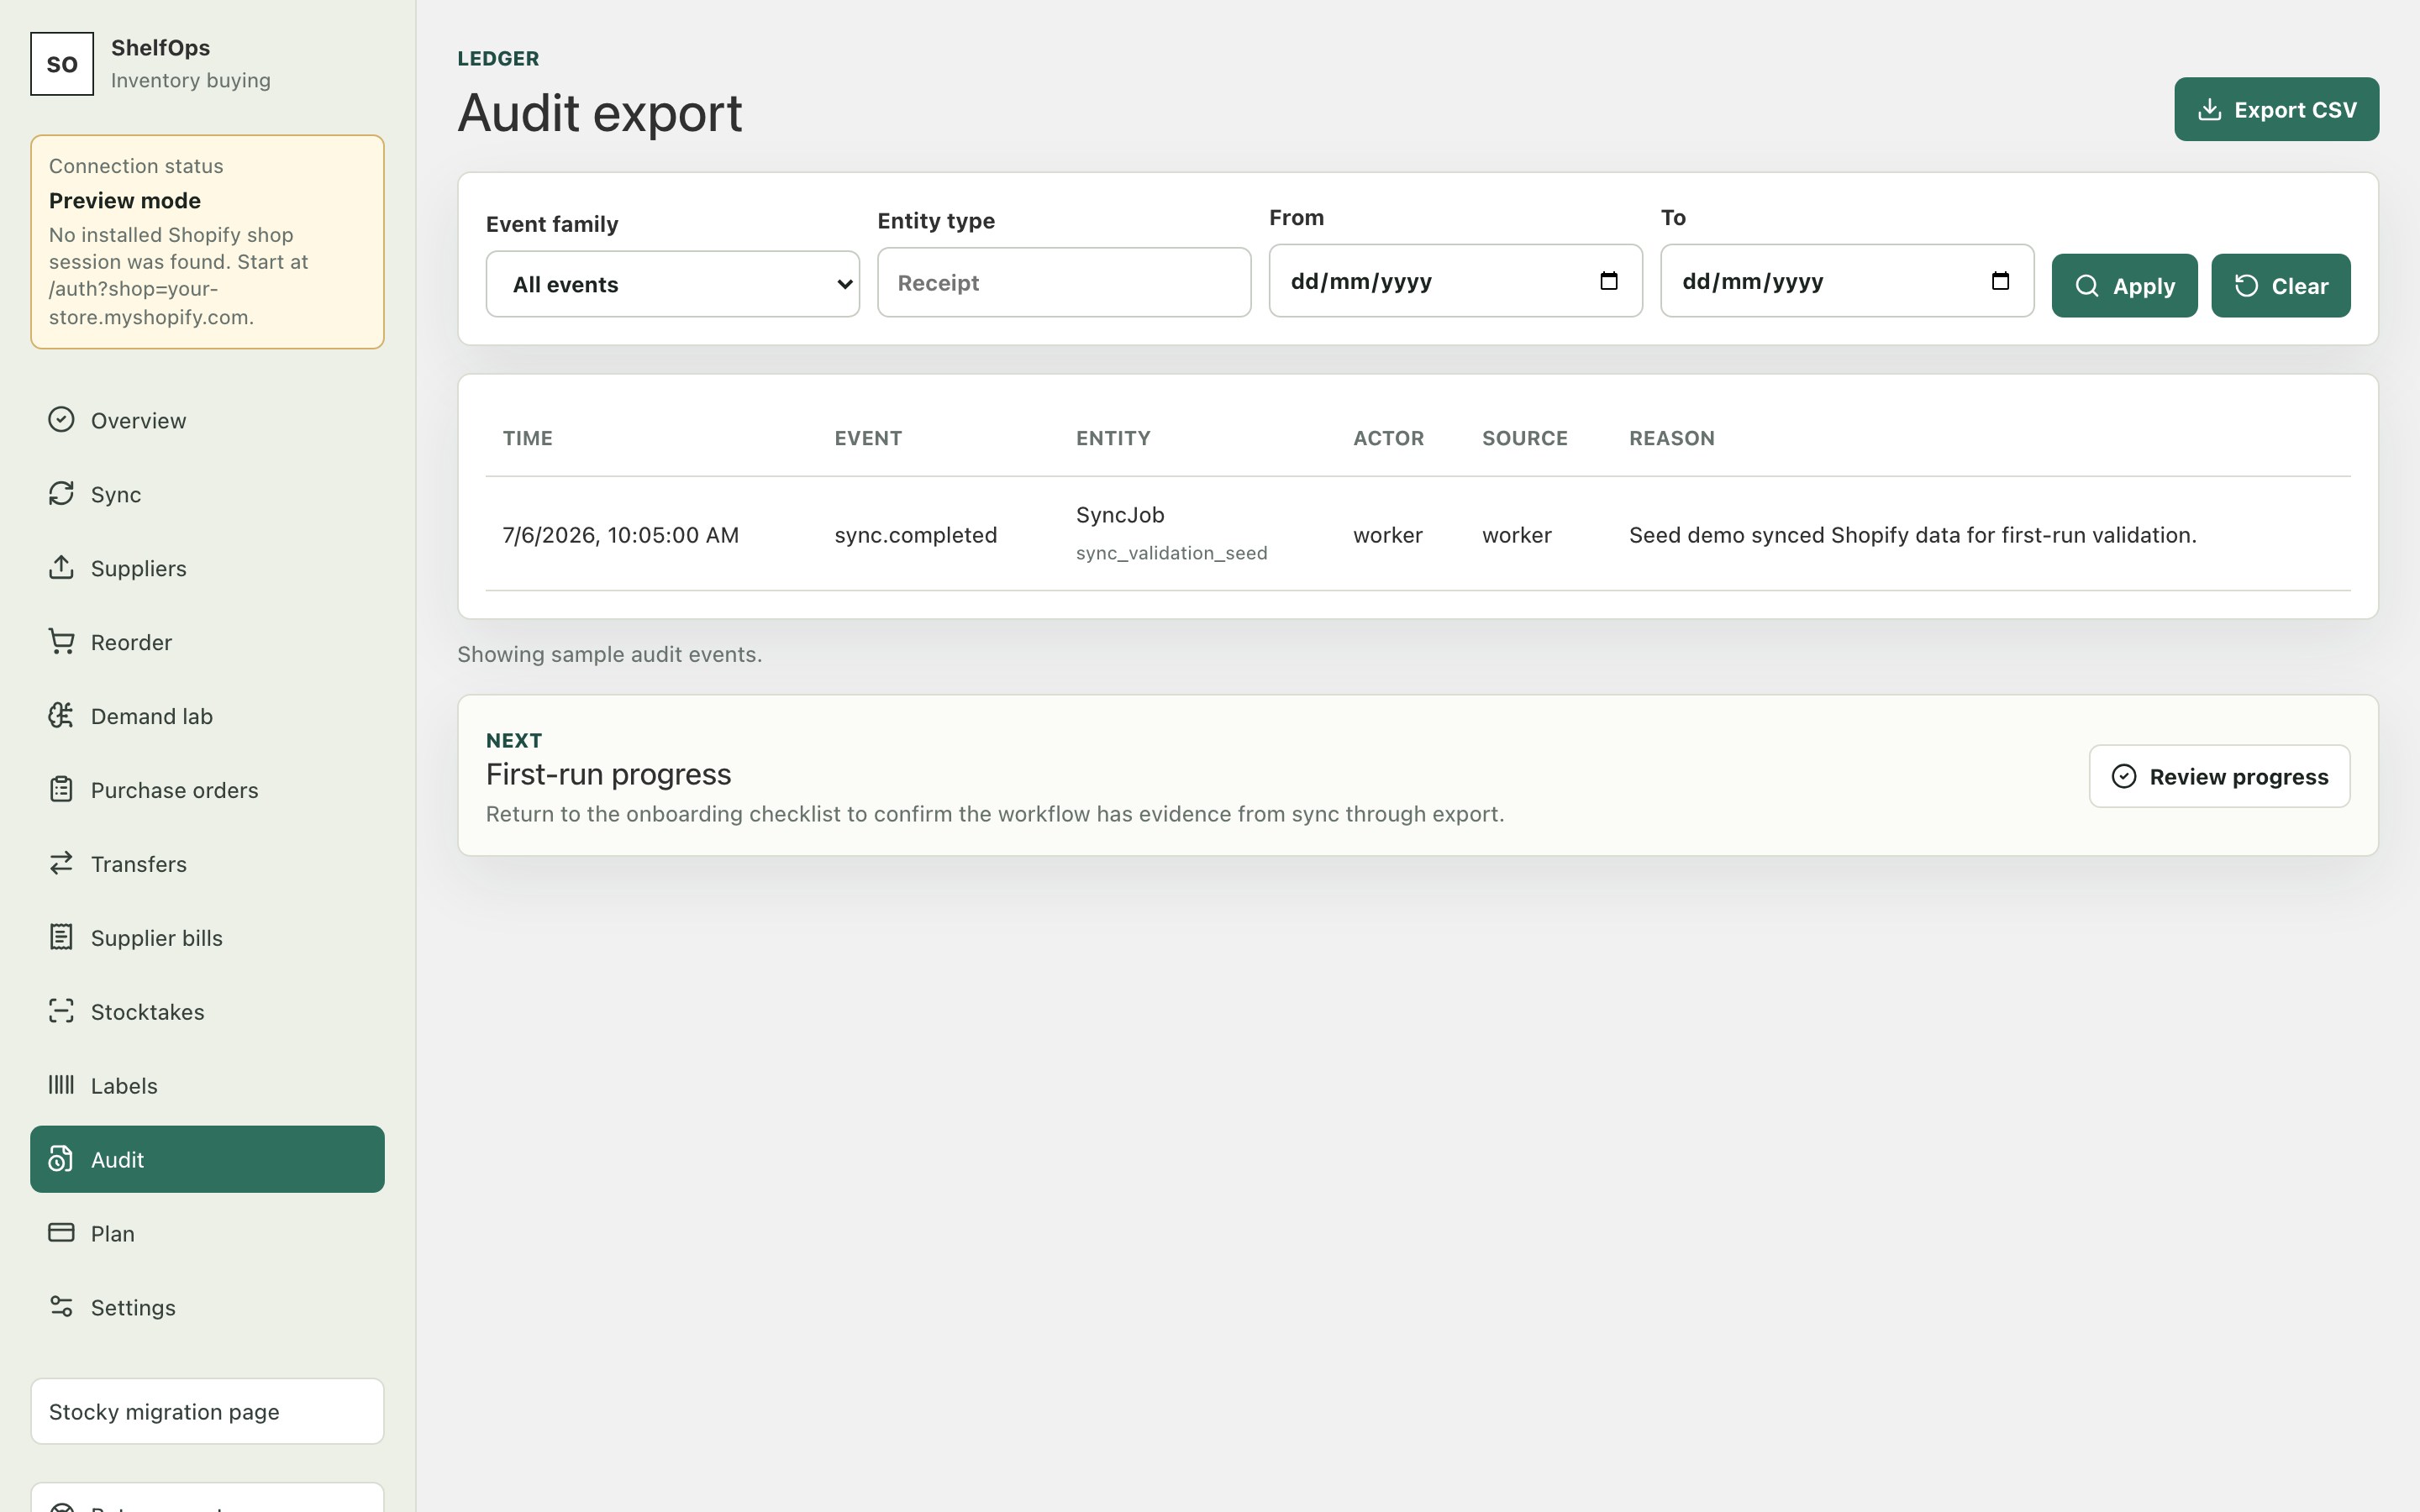Click the ENTITY column header
Screen dimensions: 2420x1512
1113,438
